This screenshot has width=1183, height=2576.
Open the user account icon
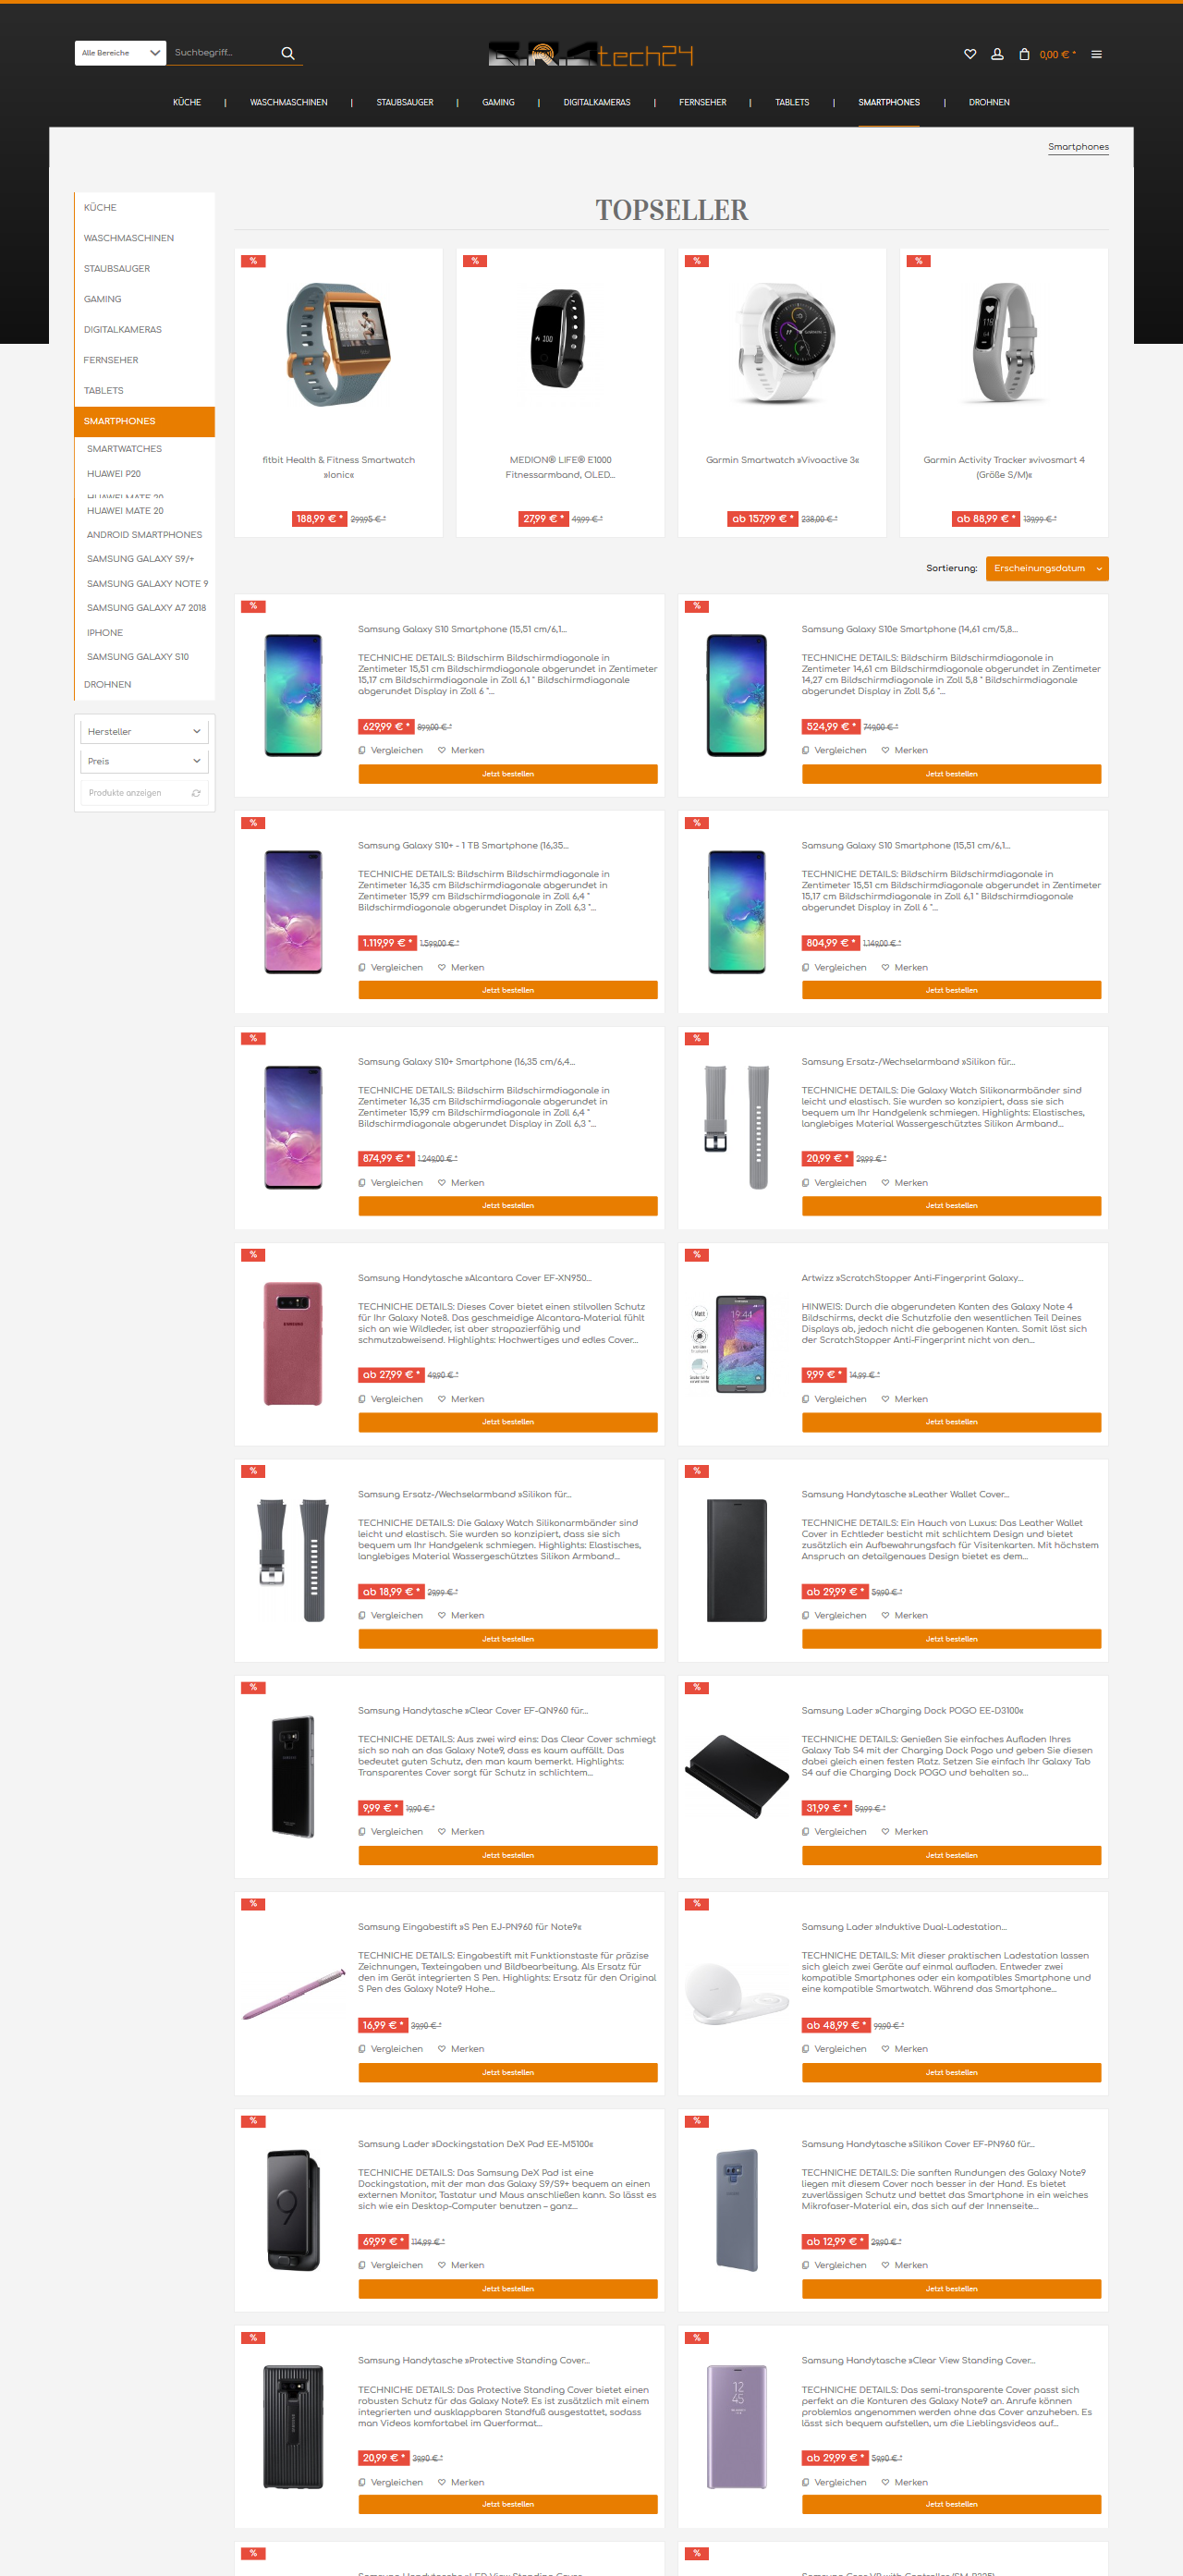click(997, 54)
